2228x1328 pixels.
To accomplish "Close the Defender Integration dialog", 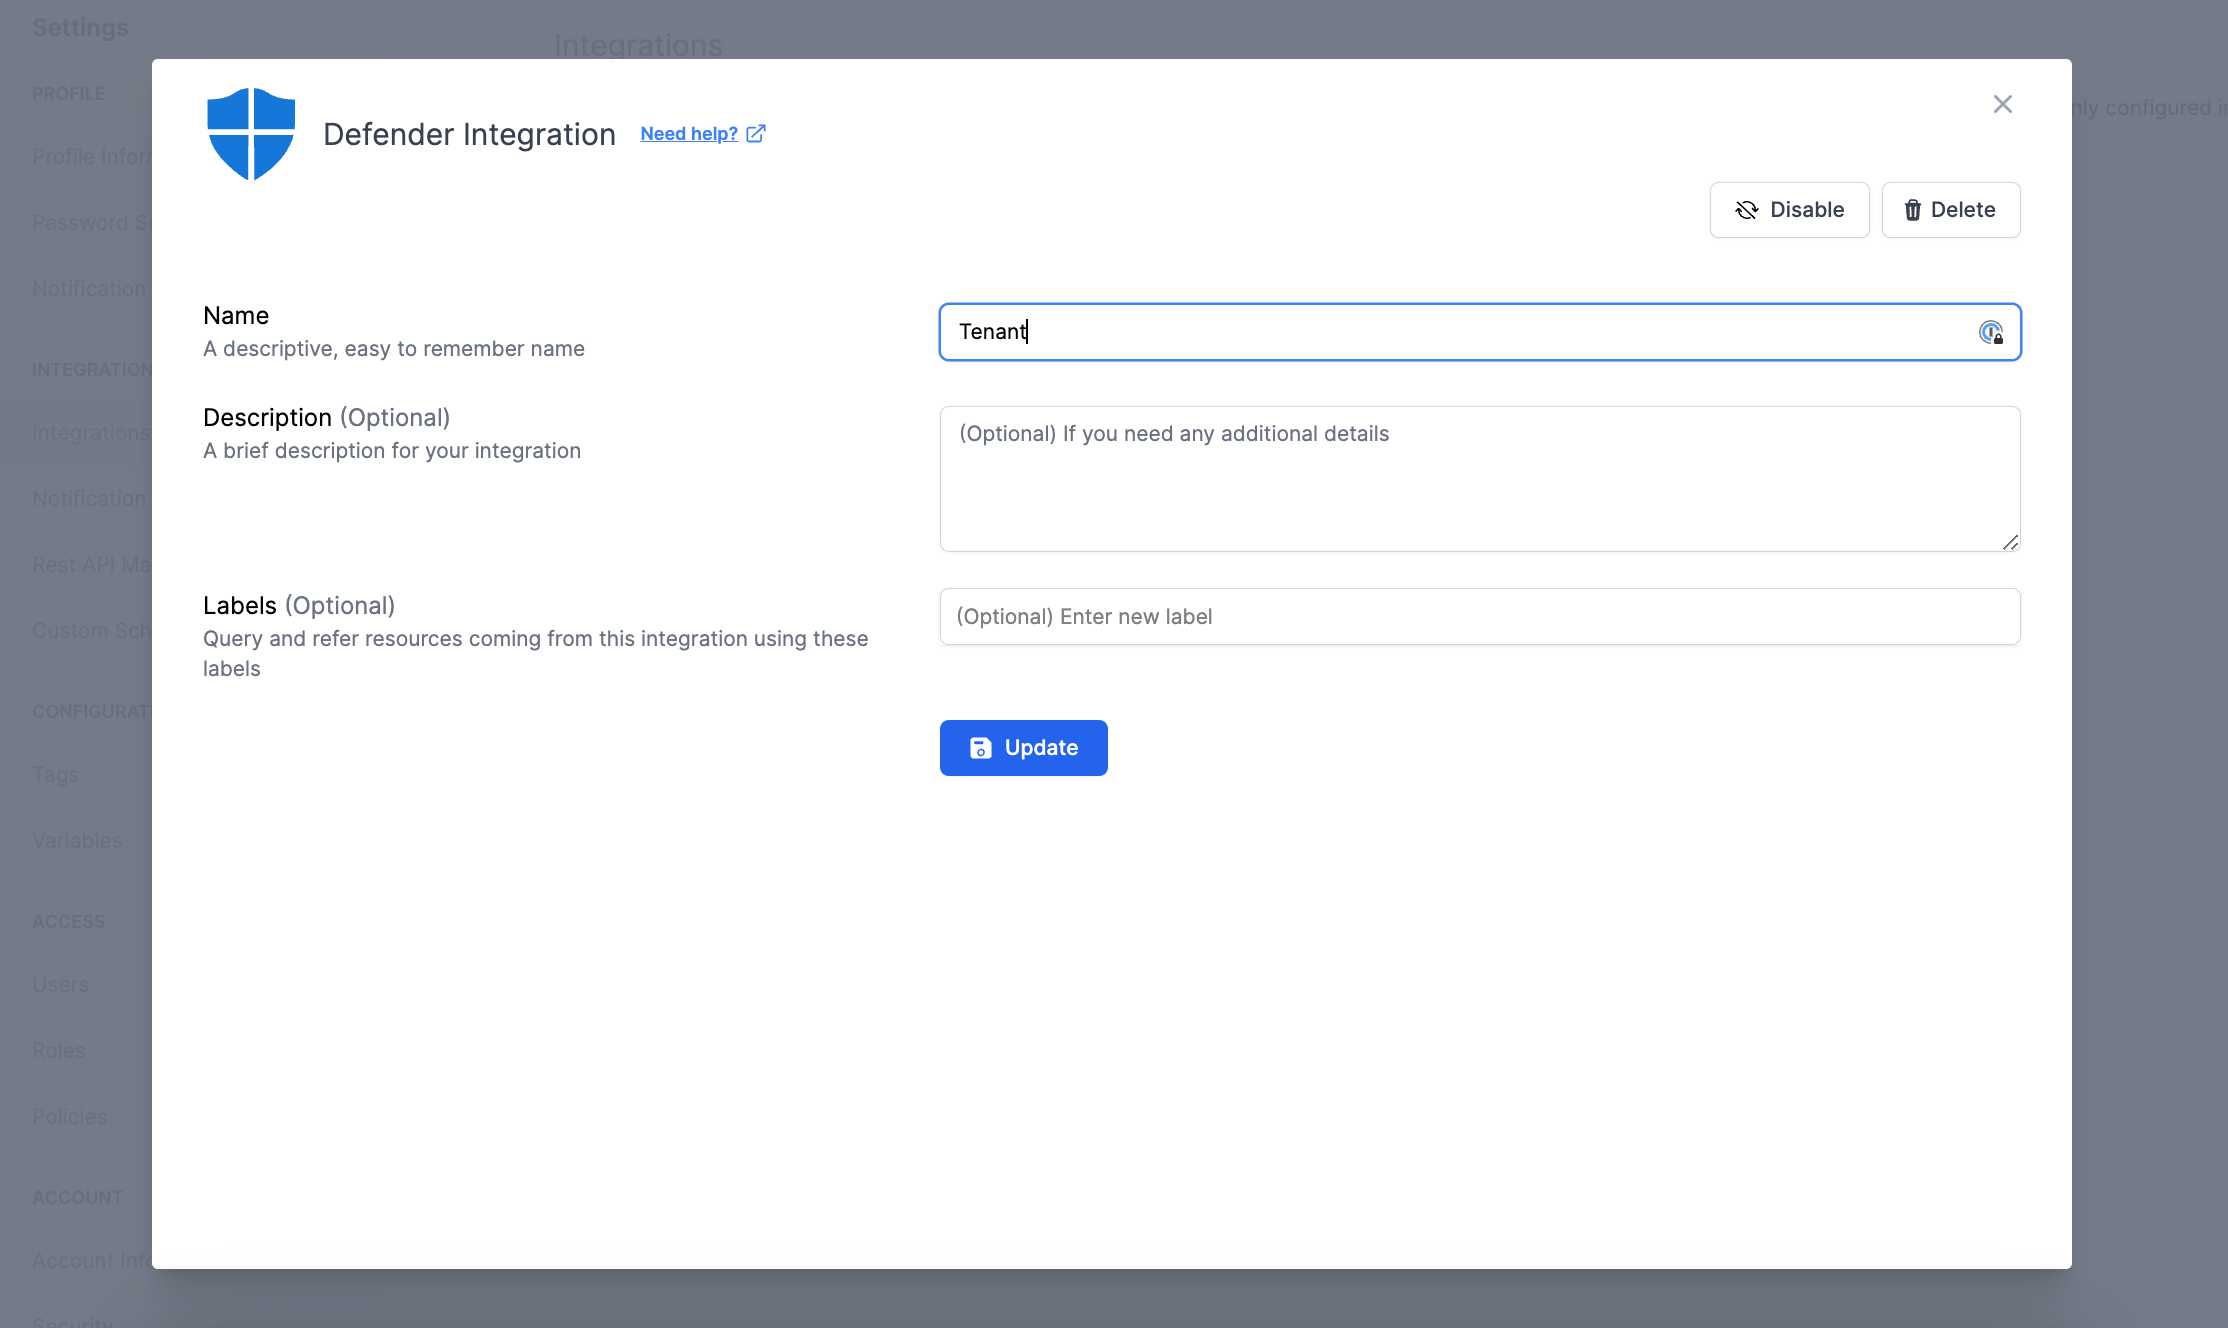I will [x=2002, y=104].
